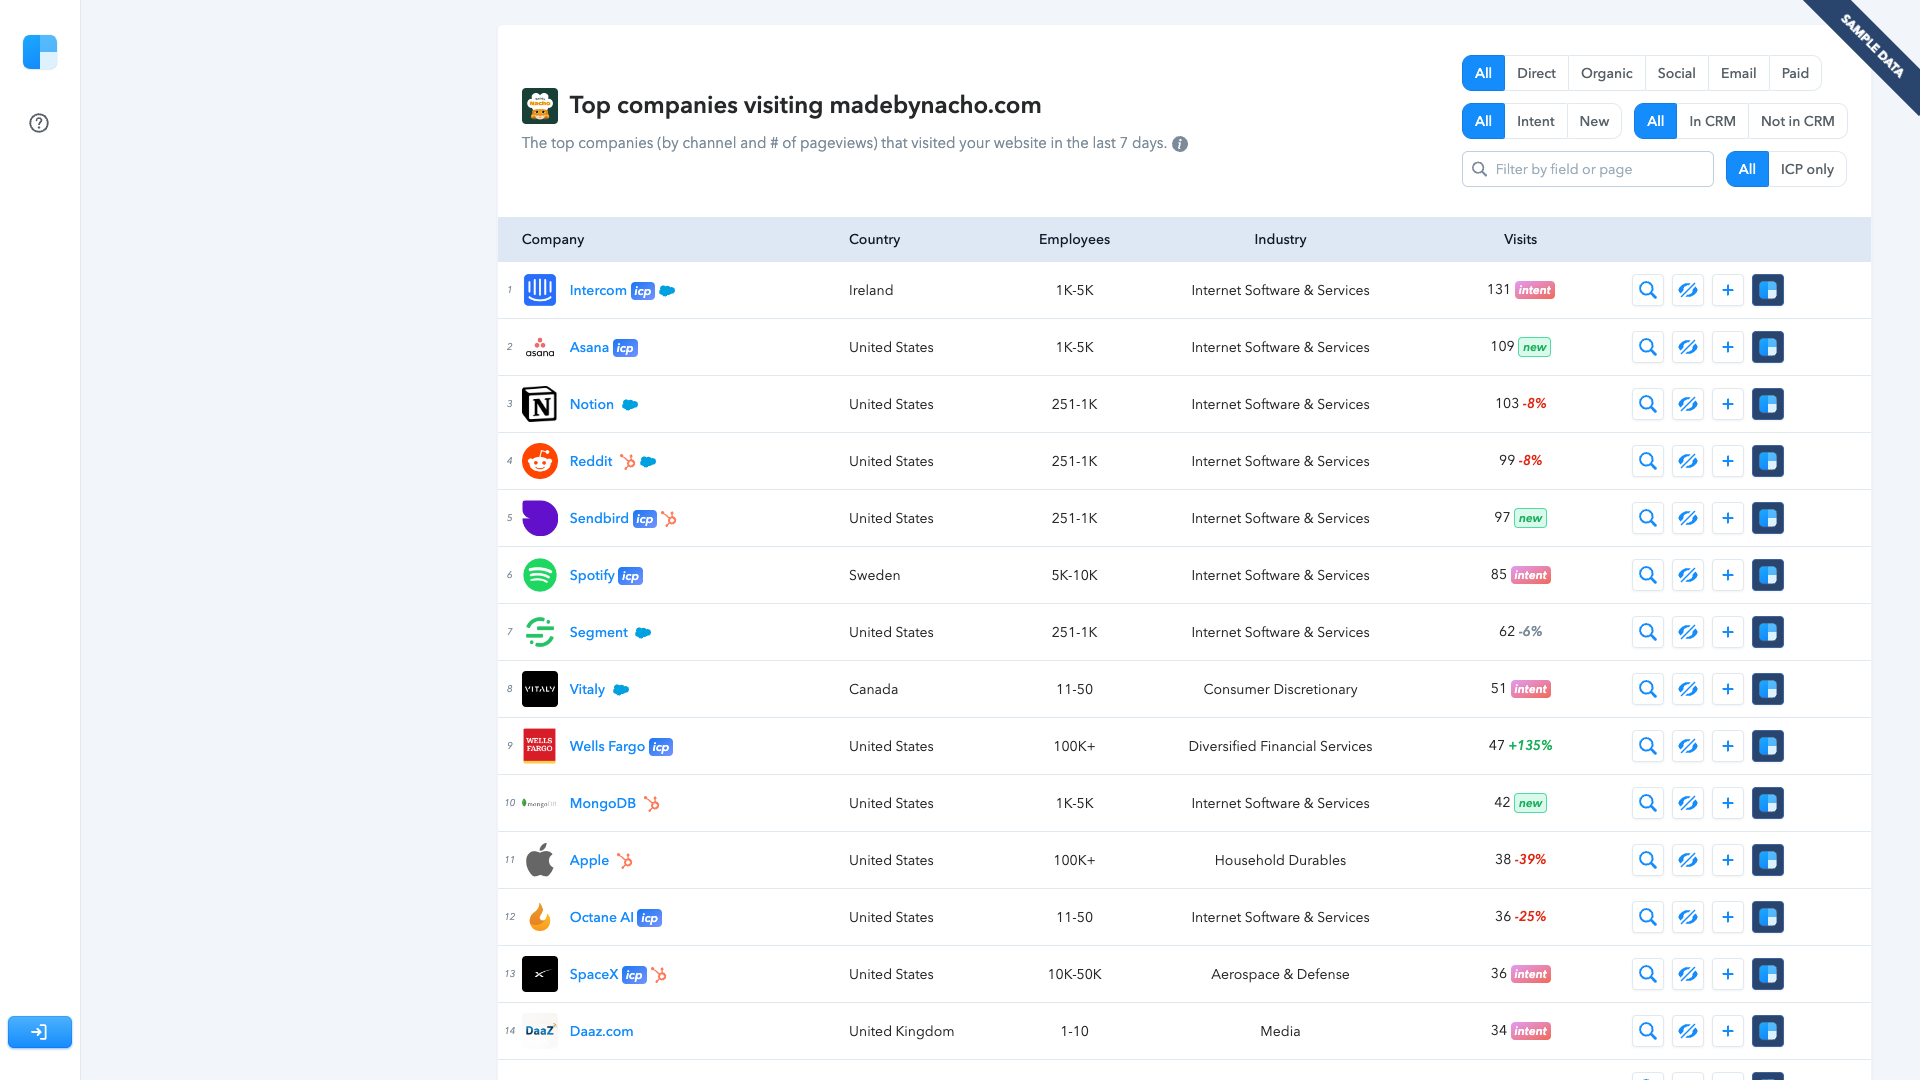Screen dimensions: 1920x1080
Task: Click the plus icon in MongoDB row
Action: pyautogui.click(x=1728, y=803)
